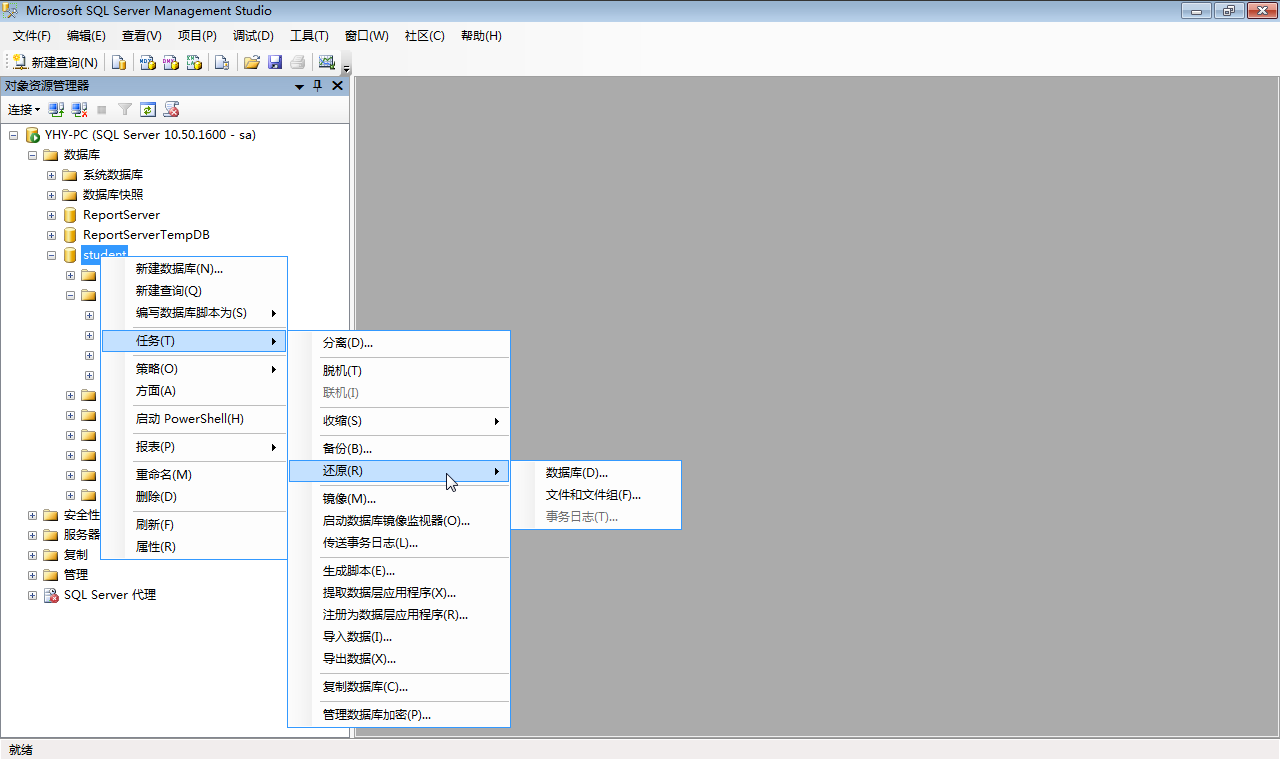This screenshot has height=760, width=1280.
Task: Open the 收缩(S) submenu
Action: (400, 420)
